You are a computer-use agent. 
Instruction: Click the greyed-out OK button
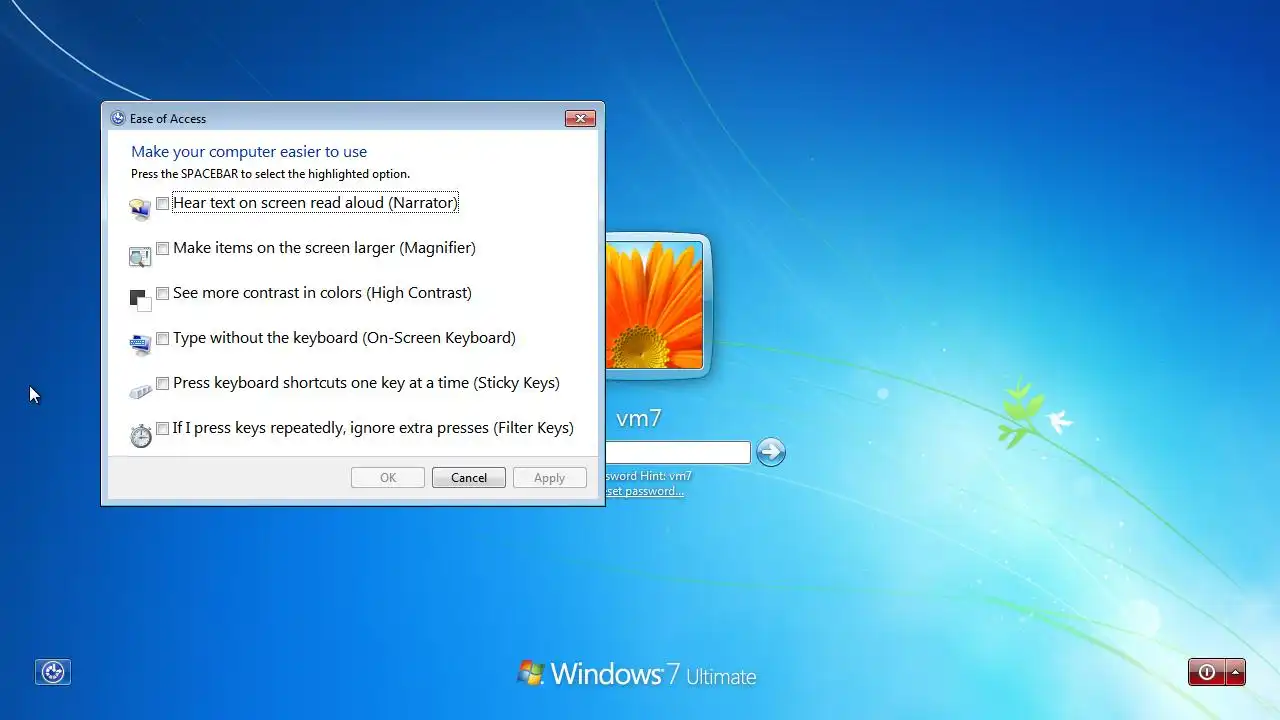(388, 478)
